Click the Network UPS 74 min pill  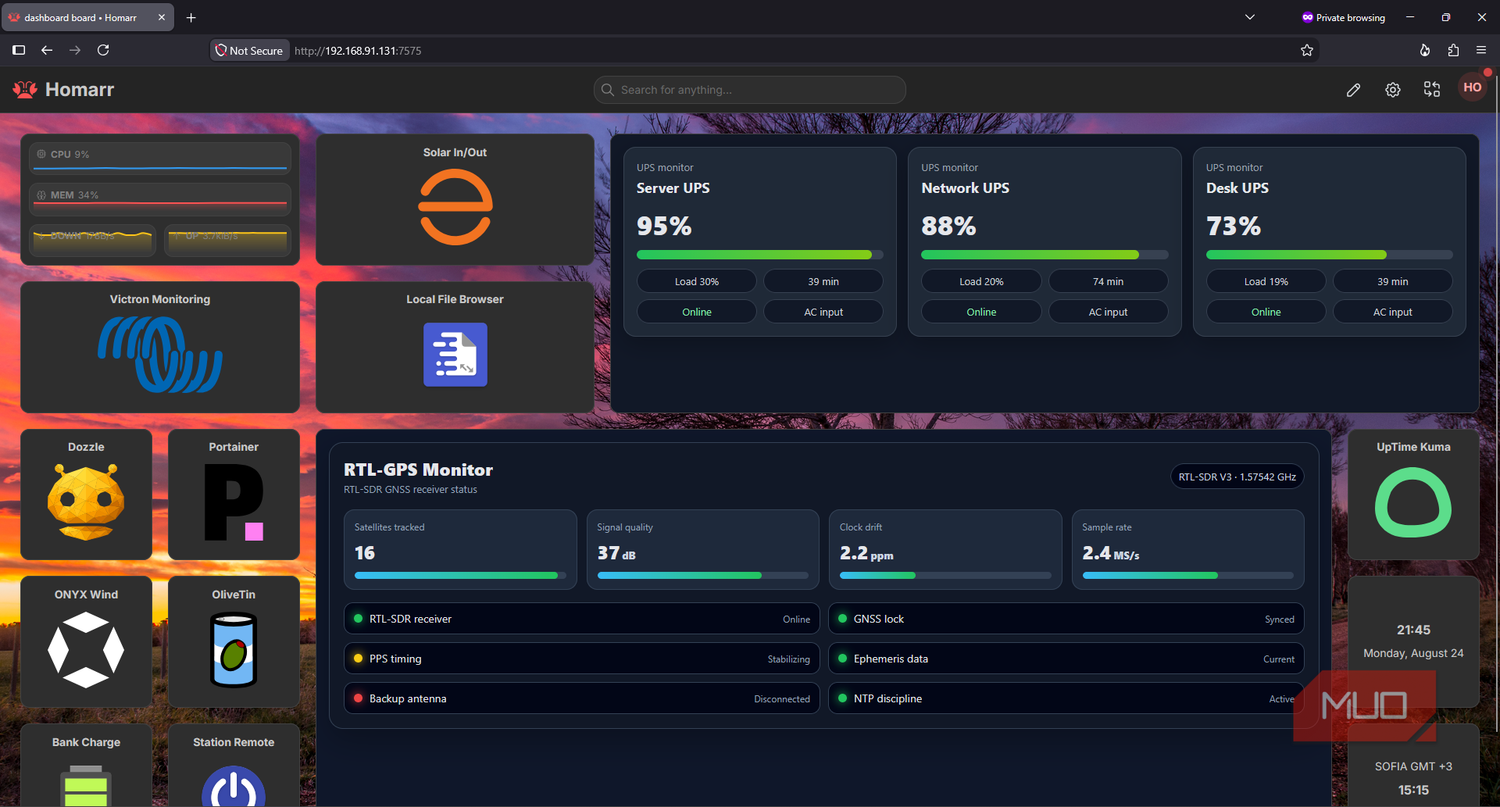pos(1108,281)
